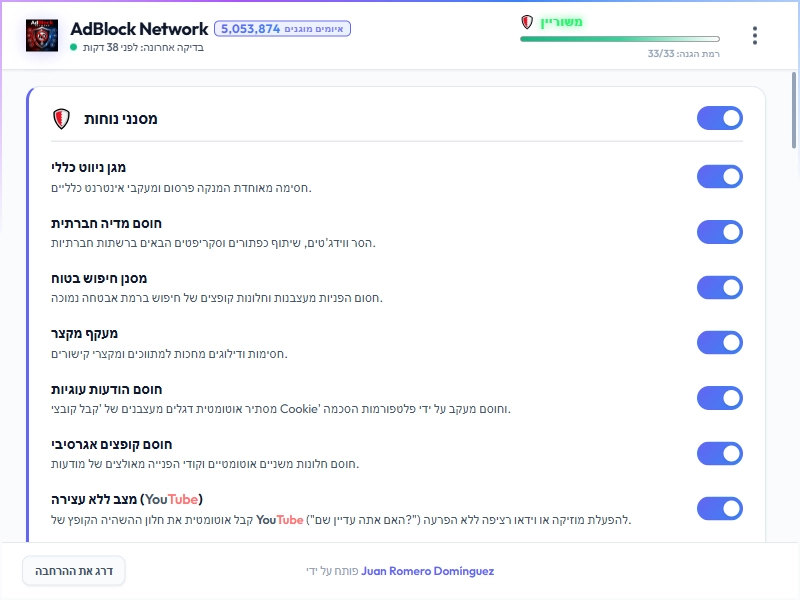Toggle the חוסם קופצים אגרסיבי switch
800x600 pixels.
click(719, 453)
